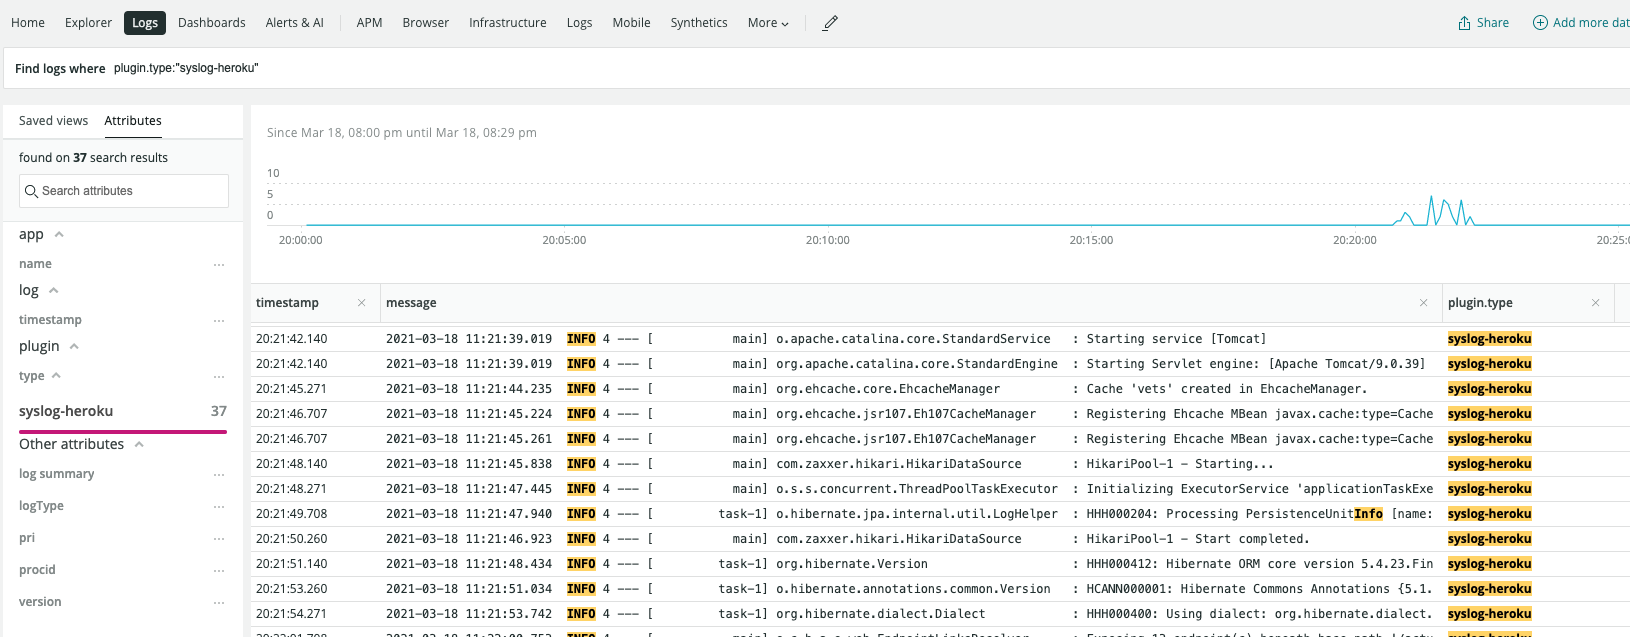Open options menu for logType attribute
Viewport: 1630px width, 637px height.
pos(219,507)
